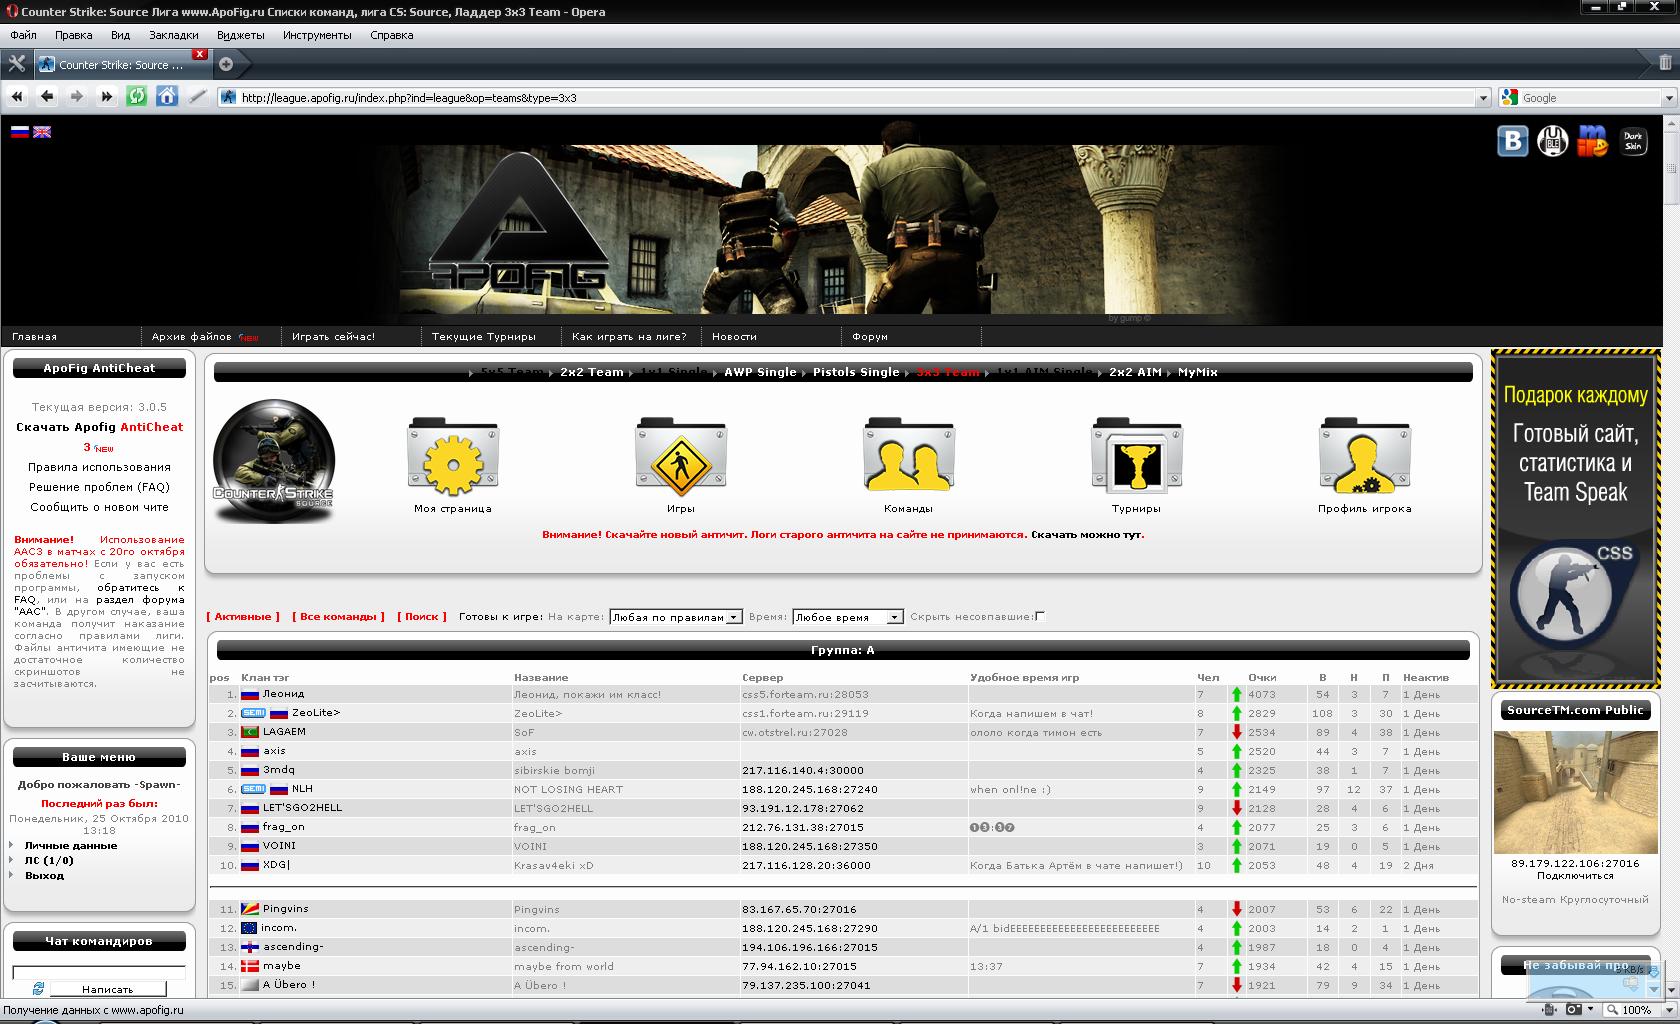1680x1024 pixels.
Task: Expand the Выход menu item
Action: [44, 875]
